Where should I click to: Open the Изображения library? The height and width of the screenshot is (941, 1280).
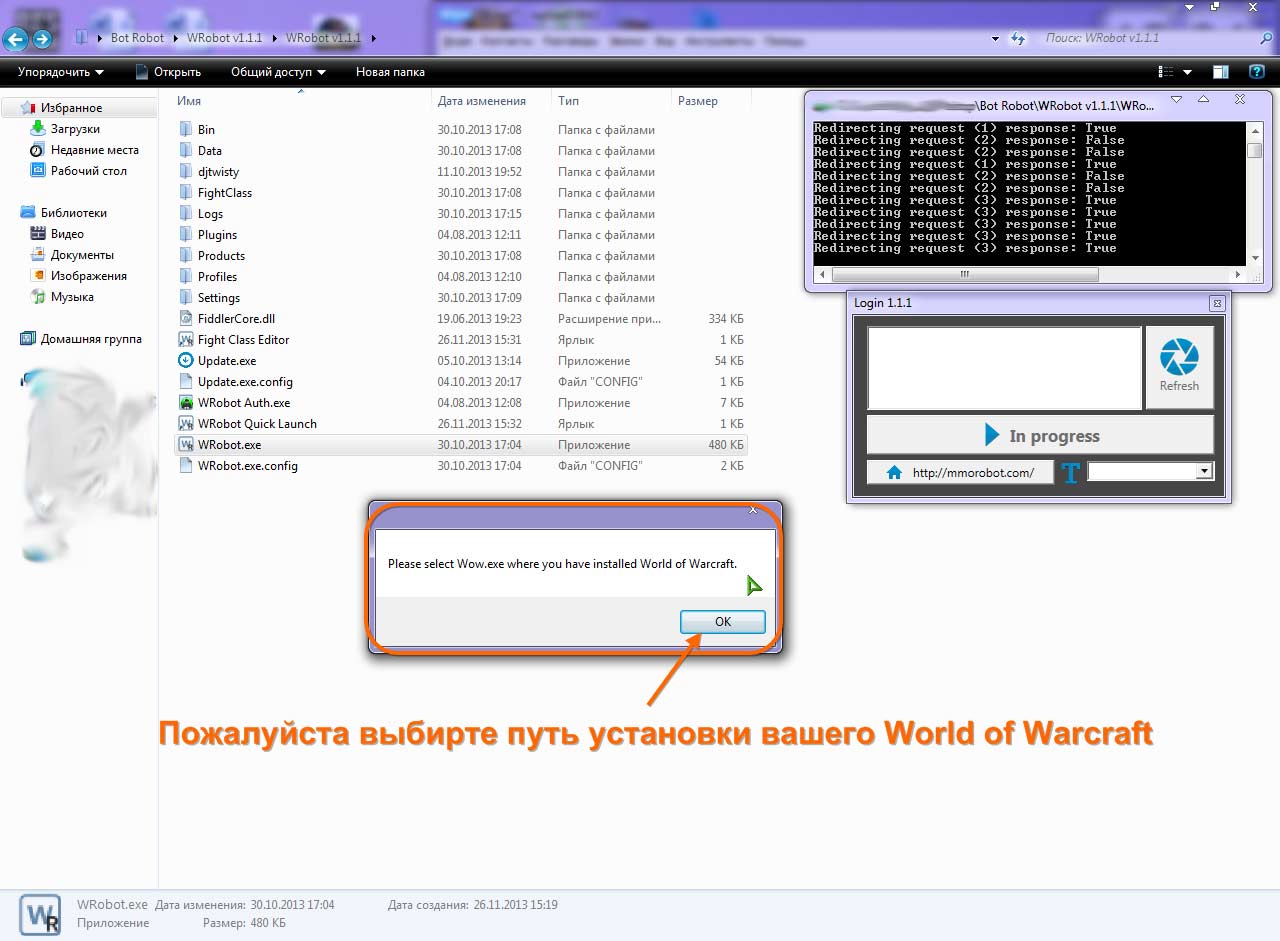(x=89, y=276)
